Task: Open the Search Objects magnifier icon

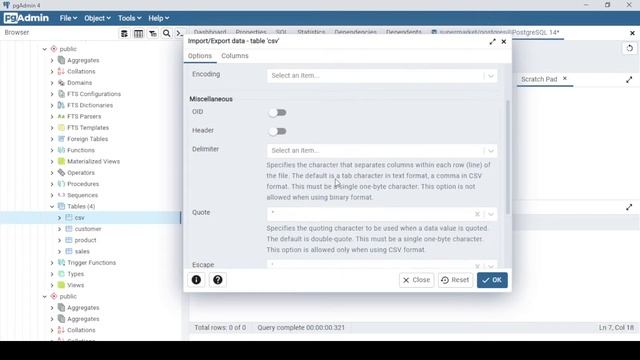Action: pos(167,33)
